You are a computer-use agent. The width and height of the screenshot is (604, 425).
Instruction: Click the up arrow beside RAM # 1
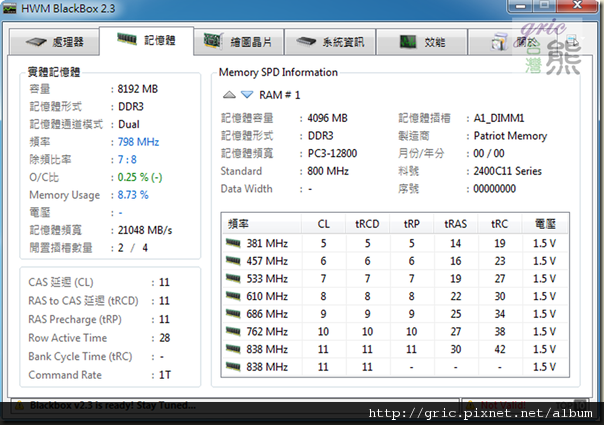229,94
